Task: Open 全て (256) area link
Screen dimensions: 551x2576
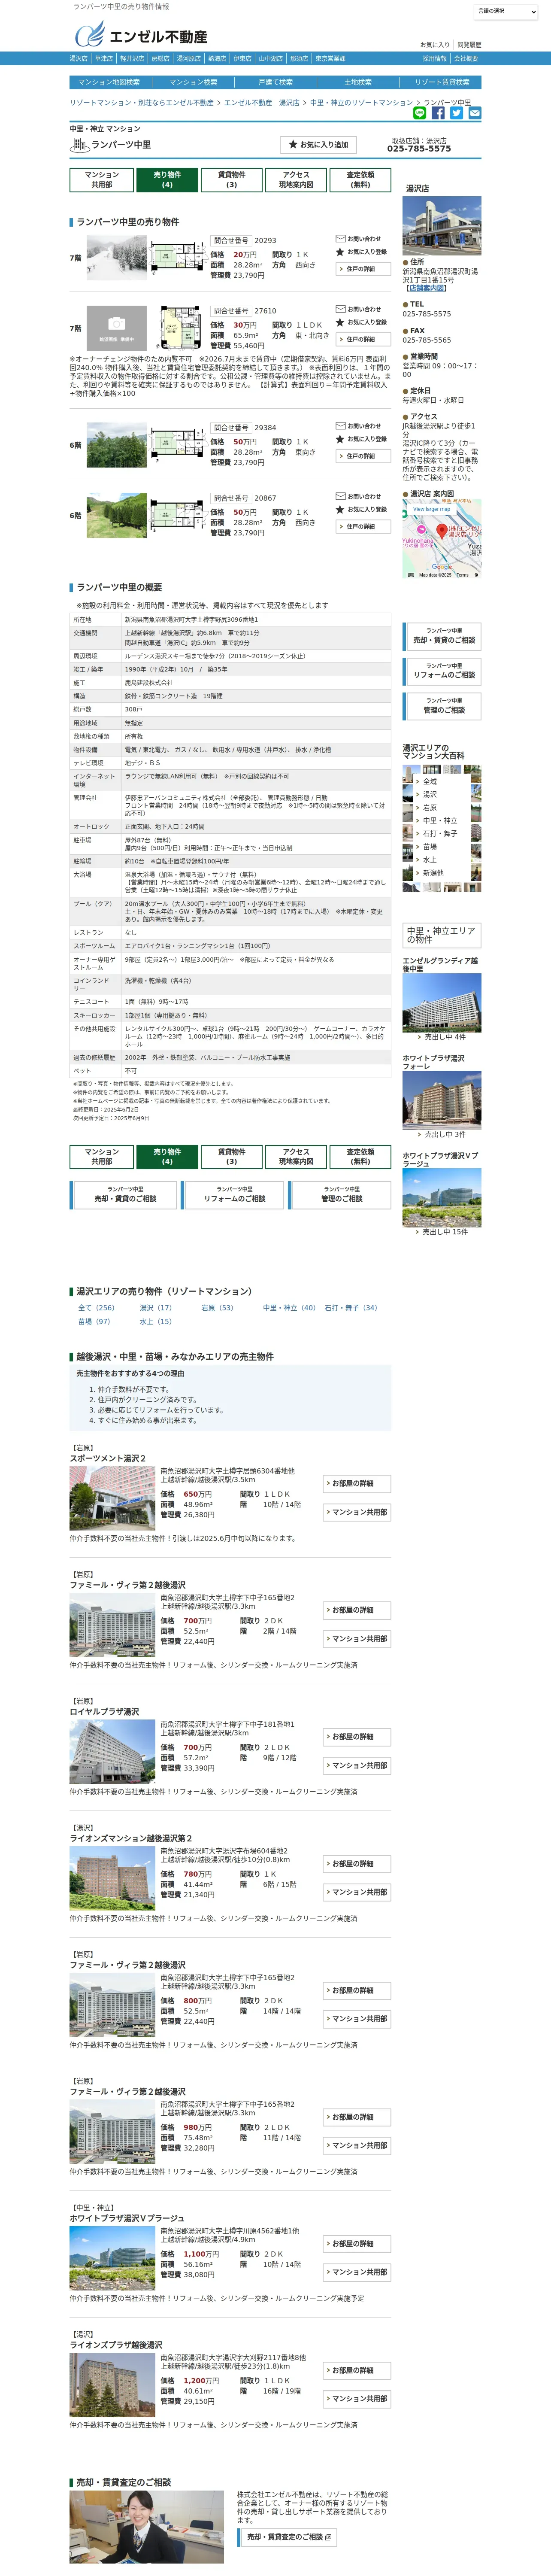Action: click(x=96, y=1308)
